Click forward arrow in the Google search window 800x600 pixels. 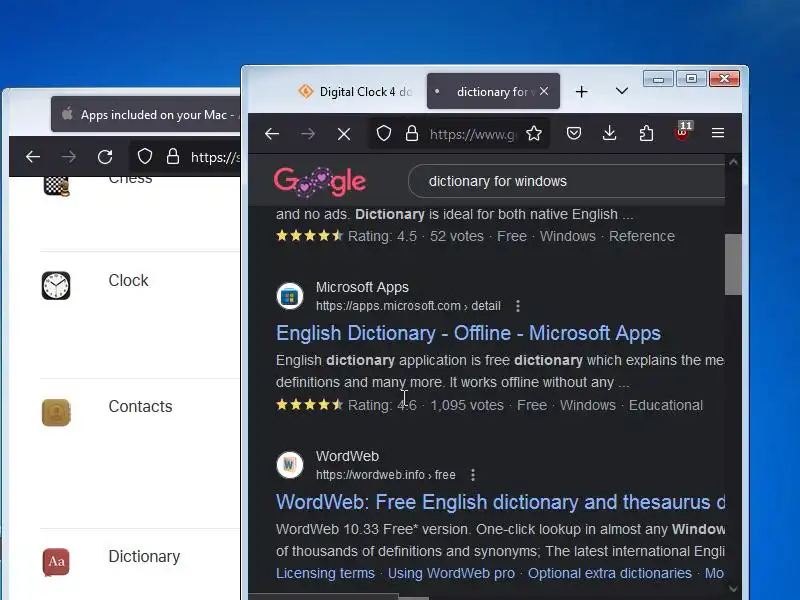tap(308, 134)
